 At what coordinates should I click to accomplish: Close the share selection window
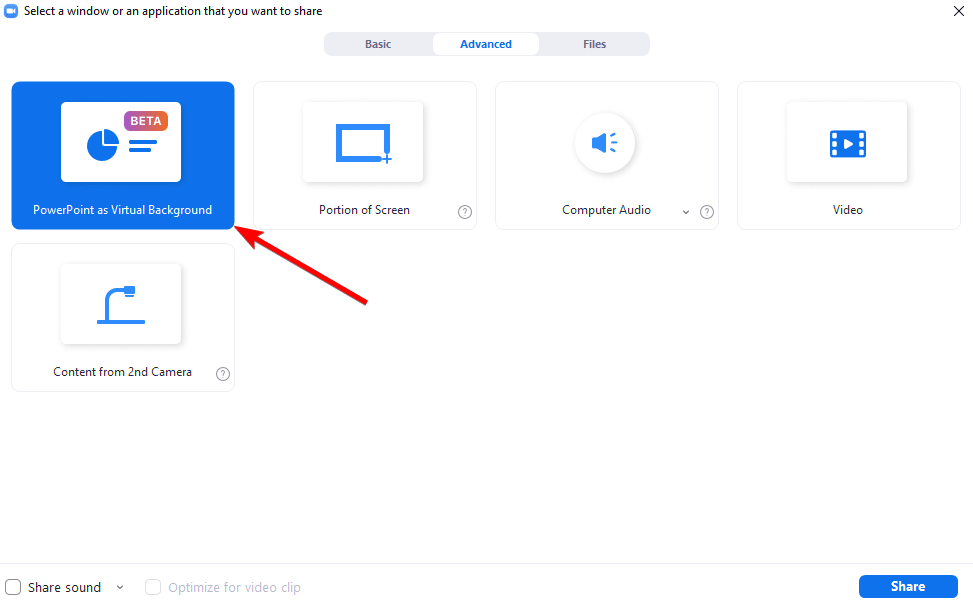pyautogui.click(x=959, y=11)
